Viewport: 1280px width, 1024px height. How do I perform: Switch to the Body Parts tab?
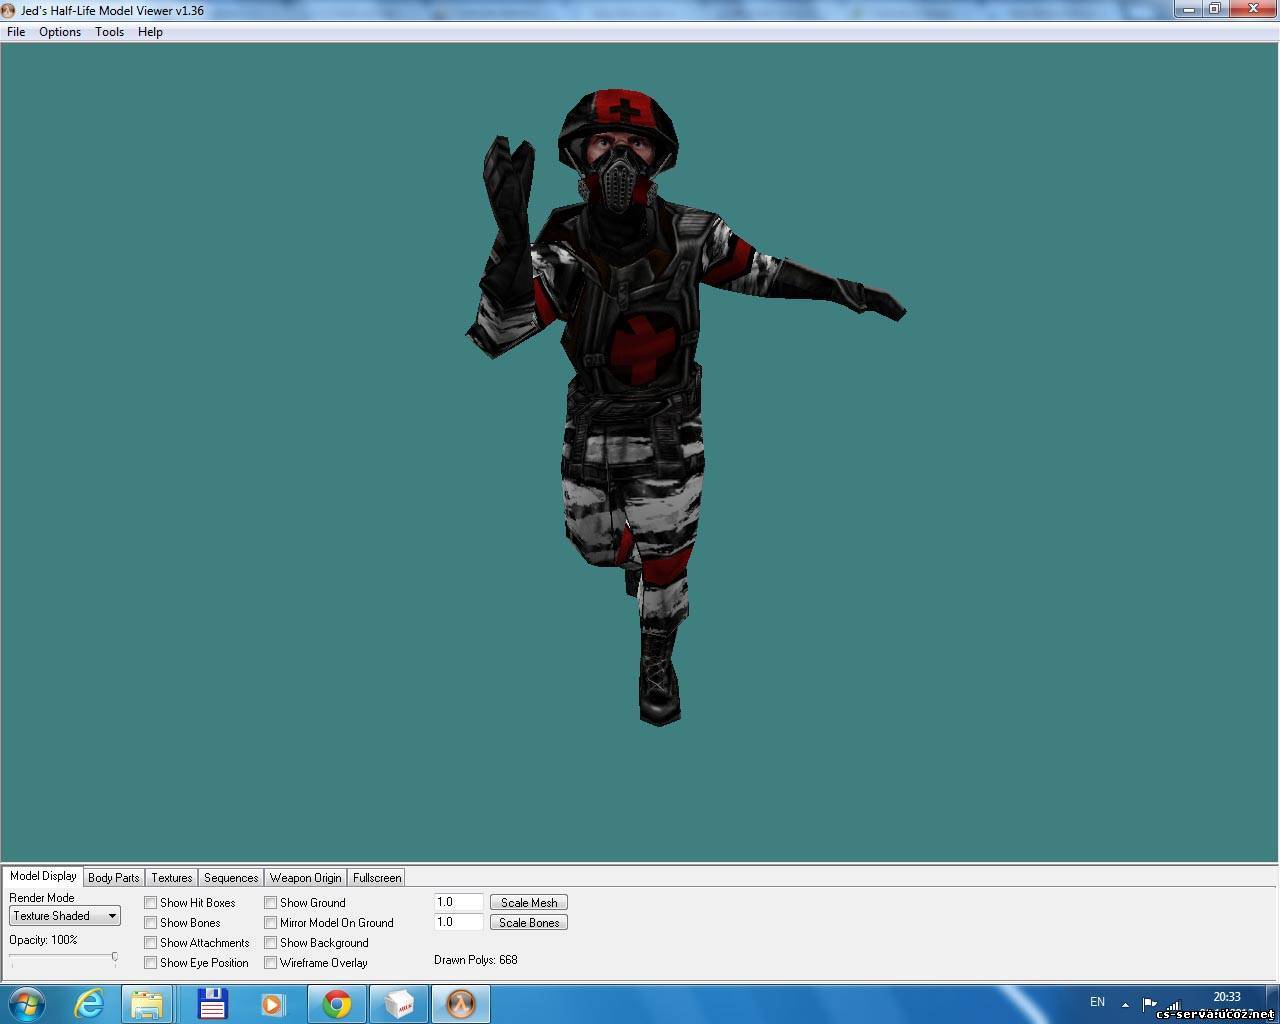point(114,878)
